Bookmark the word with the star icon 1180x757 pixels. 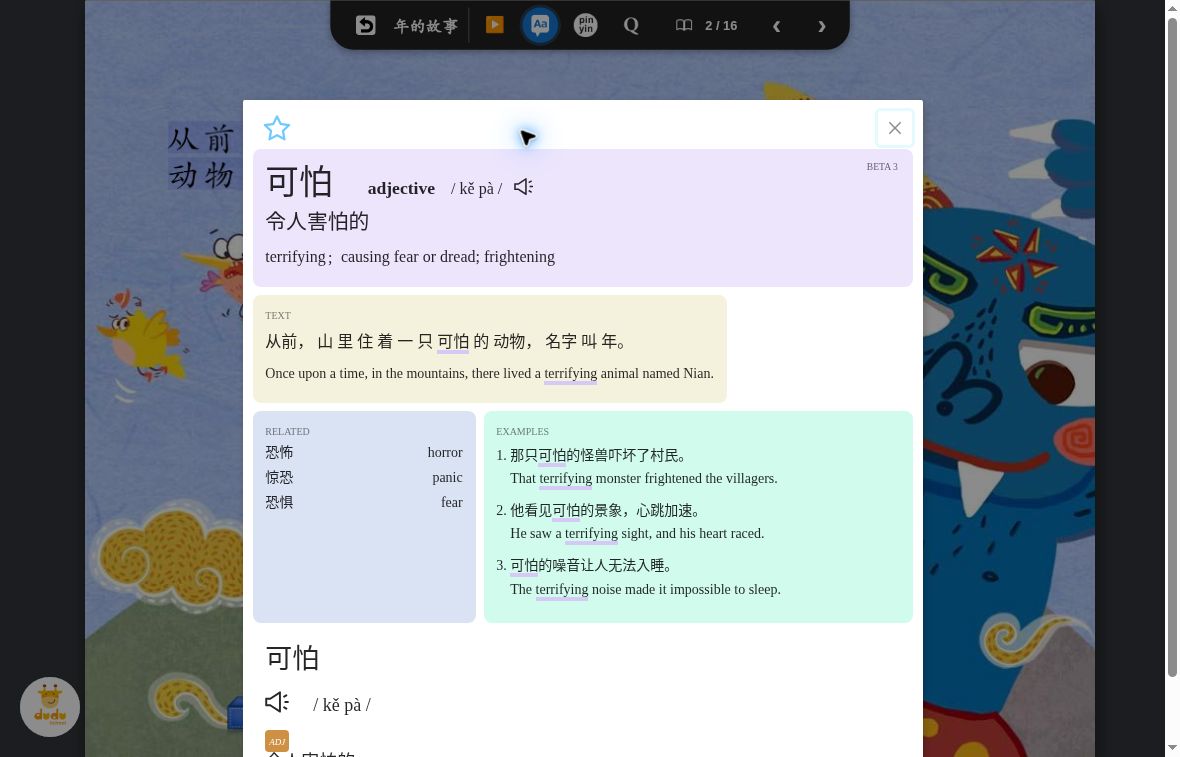276,128
